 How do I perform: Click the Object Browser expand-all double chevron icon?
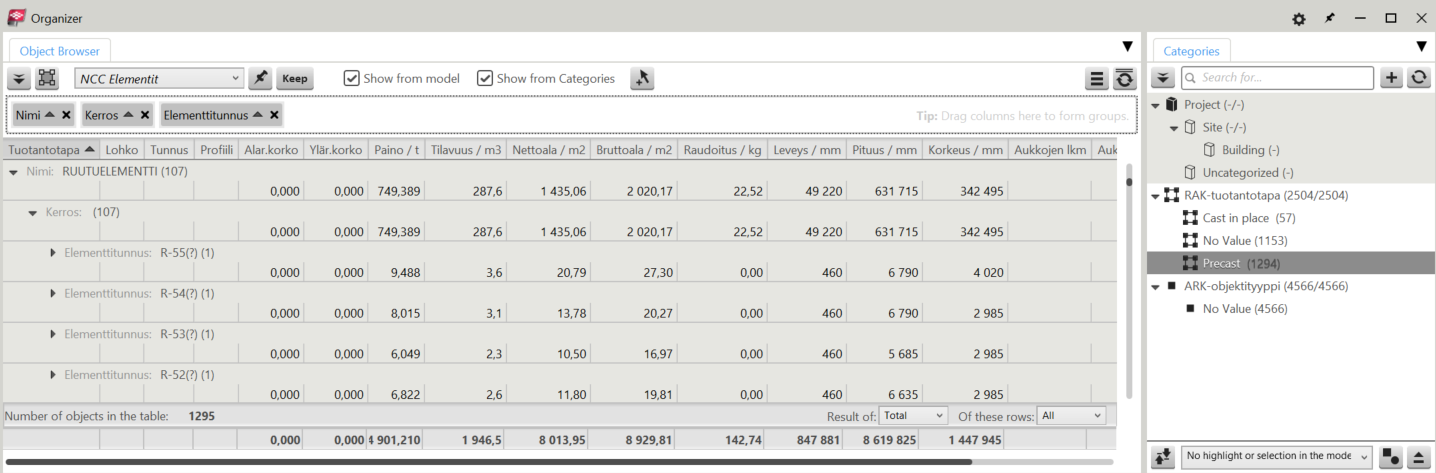[x=19, y=79]
